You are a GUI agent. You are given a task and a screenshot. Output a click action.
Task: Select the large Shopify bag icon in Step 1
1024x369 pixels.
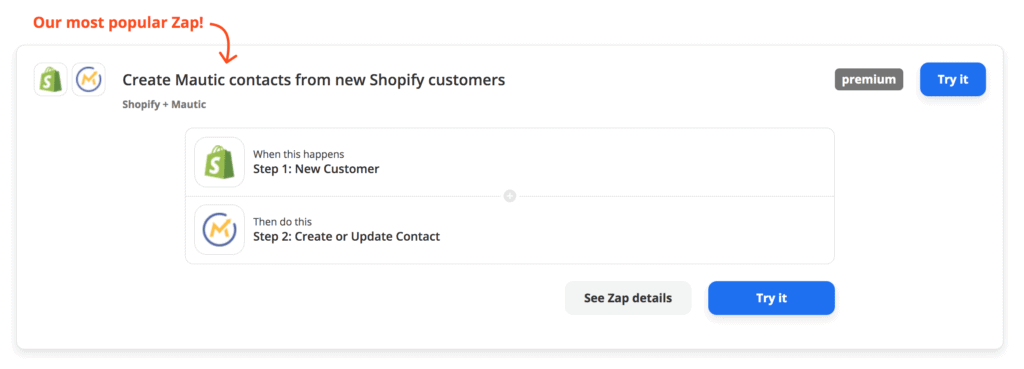(x=219, y=162)
